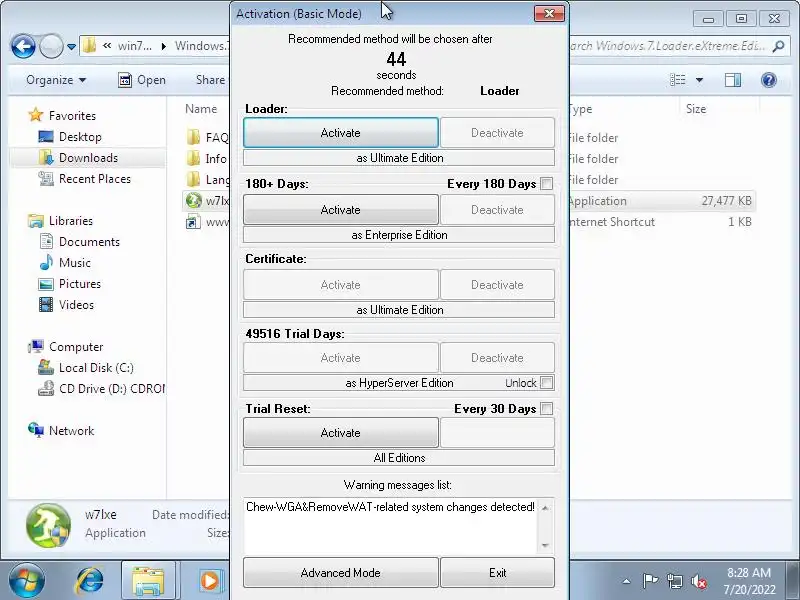800x600 pixels.
Task: Click the 'All Editions' bar
Action: click(x=399, y=458)
